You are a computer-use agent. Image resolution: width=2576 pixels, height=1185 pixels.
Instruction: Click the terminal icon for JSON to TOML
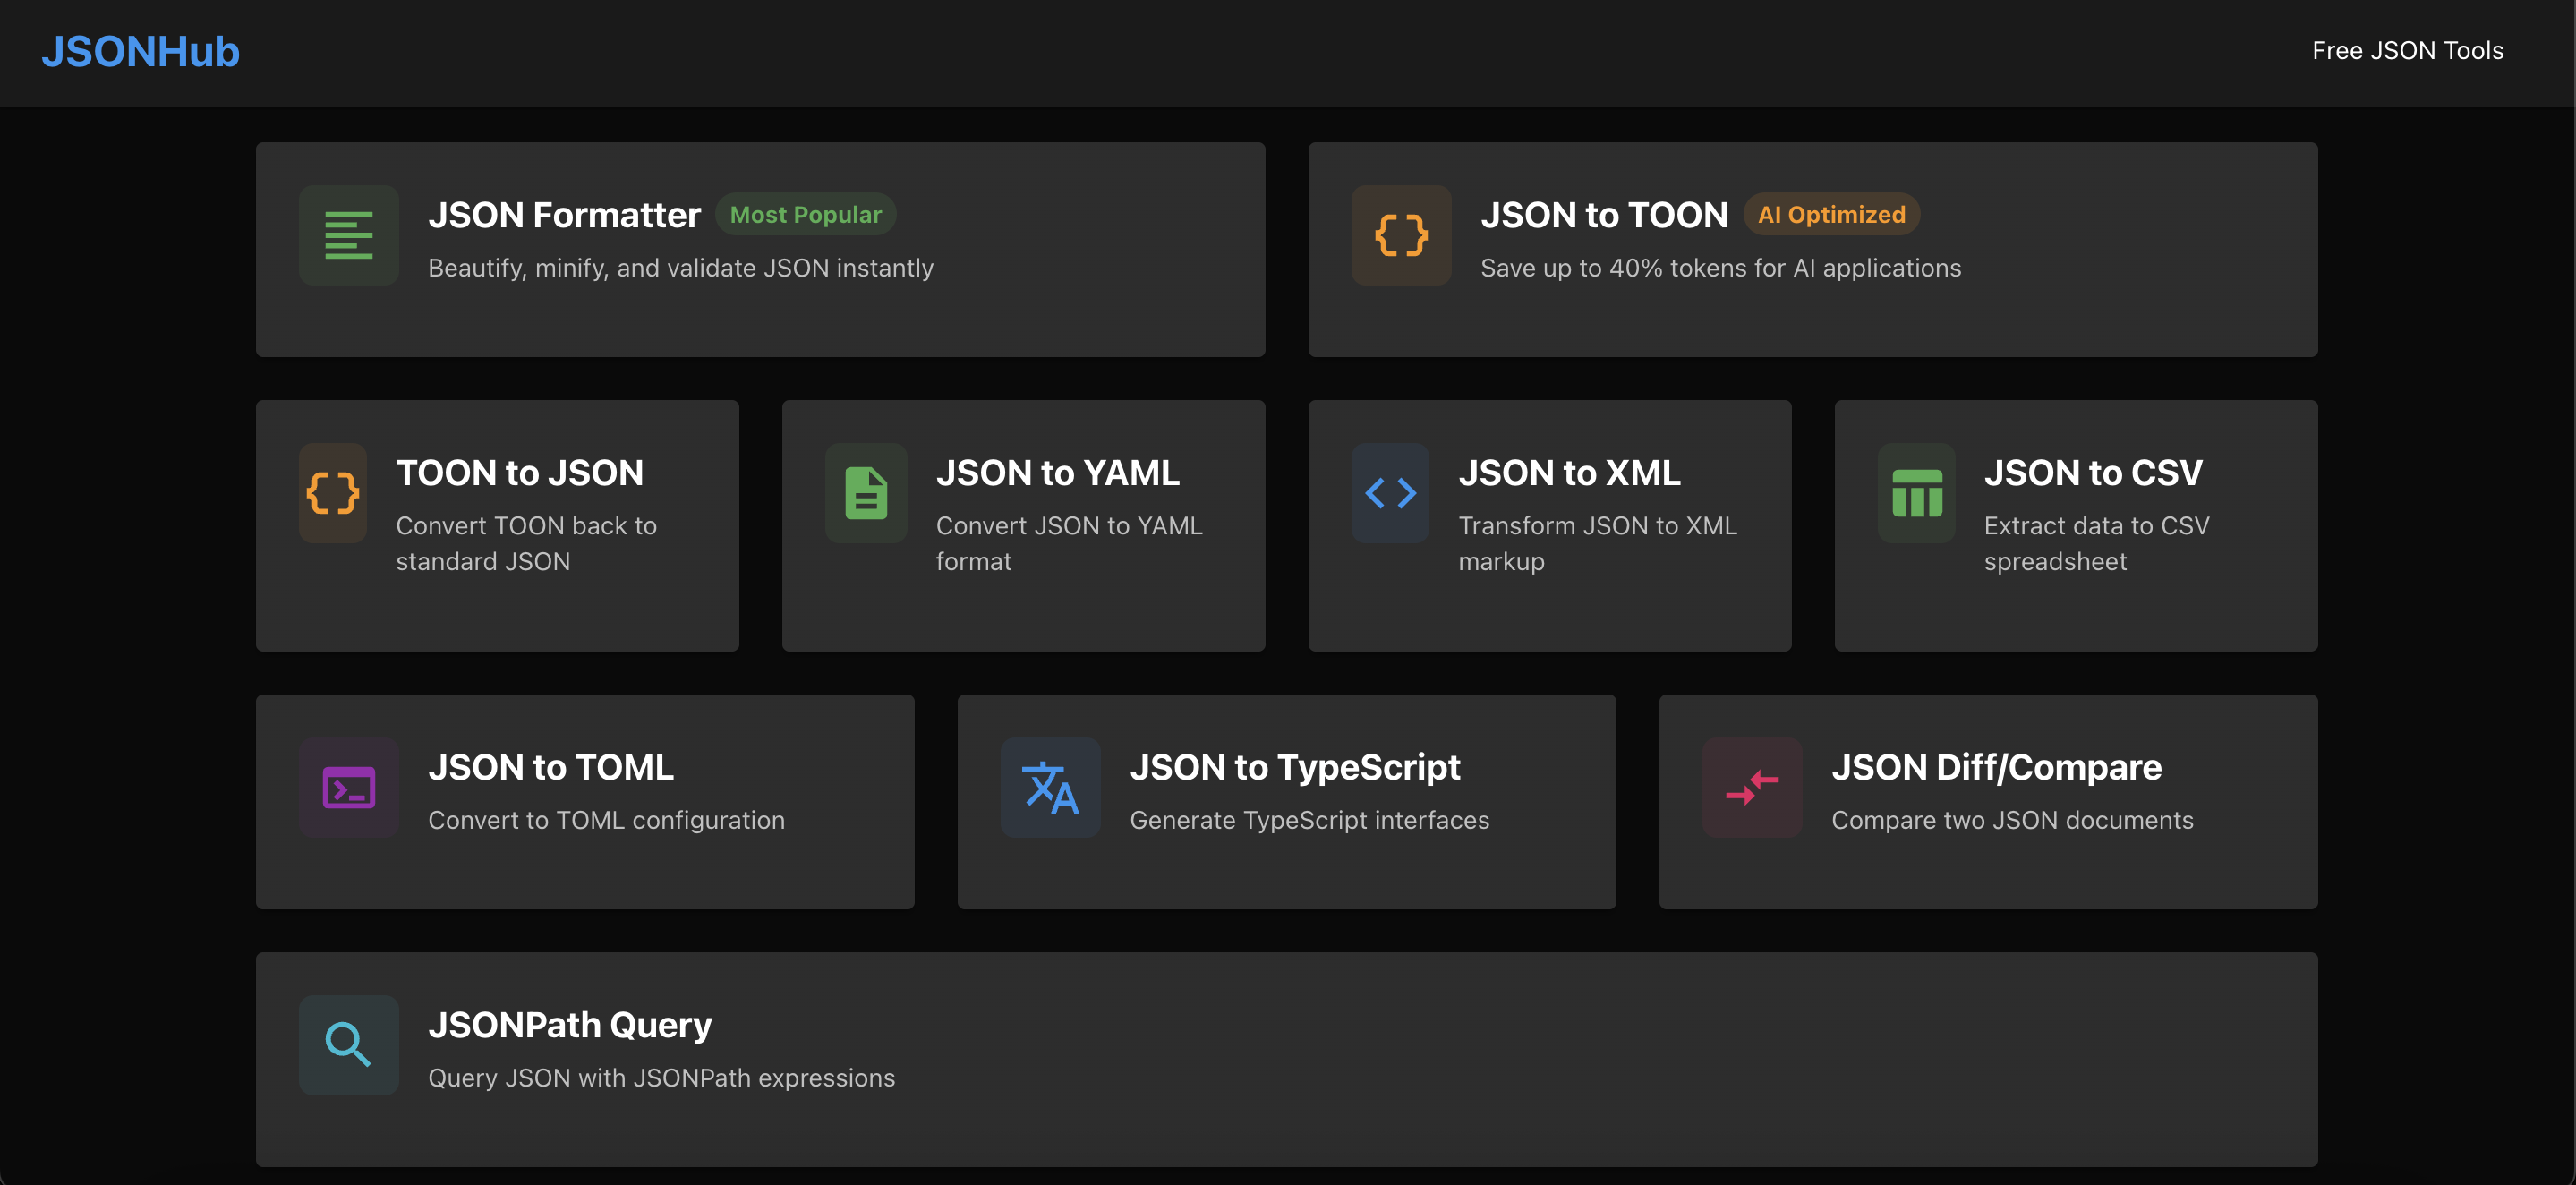point(349,788)
